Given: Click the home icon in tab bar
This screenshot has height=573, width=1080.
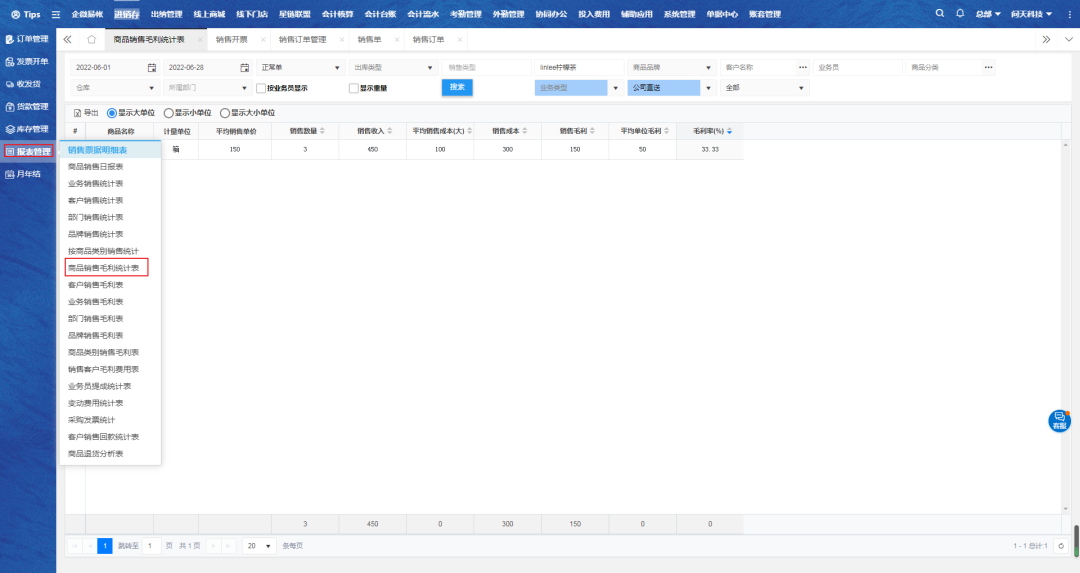Looking at the screenshot, I should click(92, 39).
